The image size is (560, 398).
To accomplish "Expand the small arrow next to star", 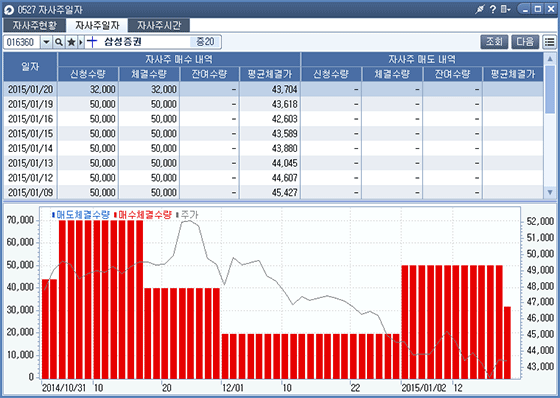I will 81,42.
